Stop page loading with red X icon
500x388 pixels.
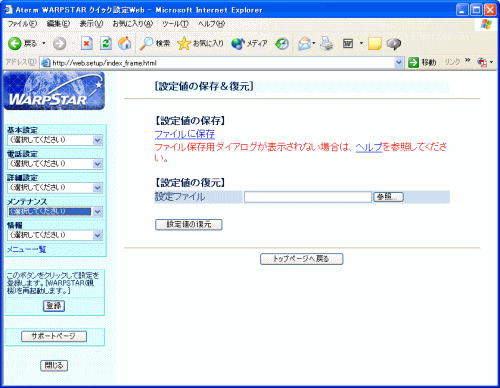coord(87,43)
